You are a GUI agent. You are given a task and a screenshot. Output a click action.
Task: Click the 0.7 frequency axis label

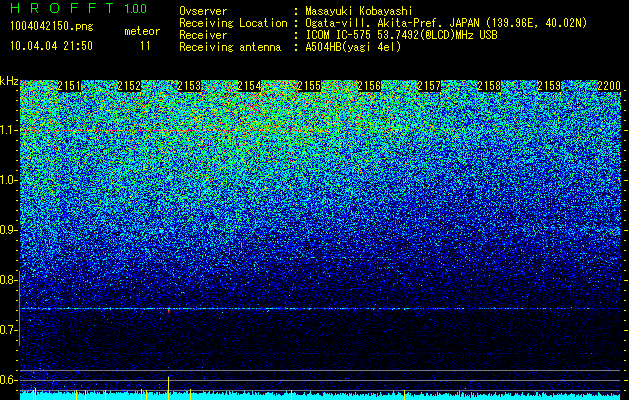pyautogui.click(x=8, y=330)
